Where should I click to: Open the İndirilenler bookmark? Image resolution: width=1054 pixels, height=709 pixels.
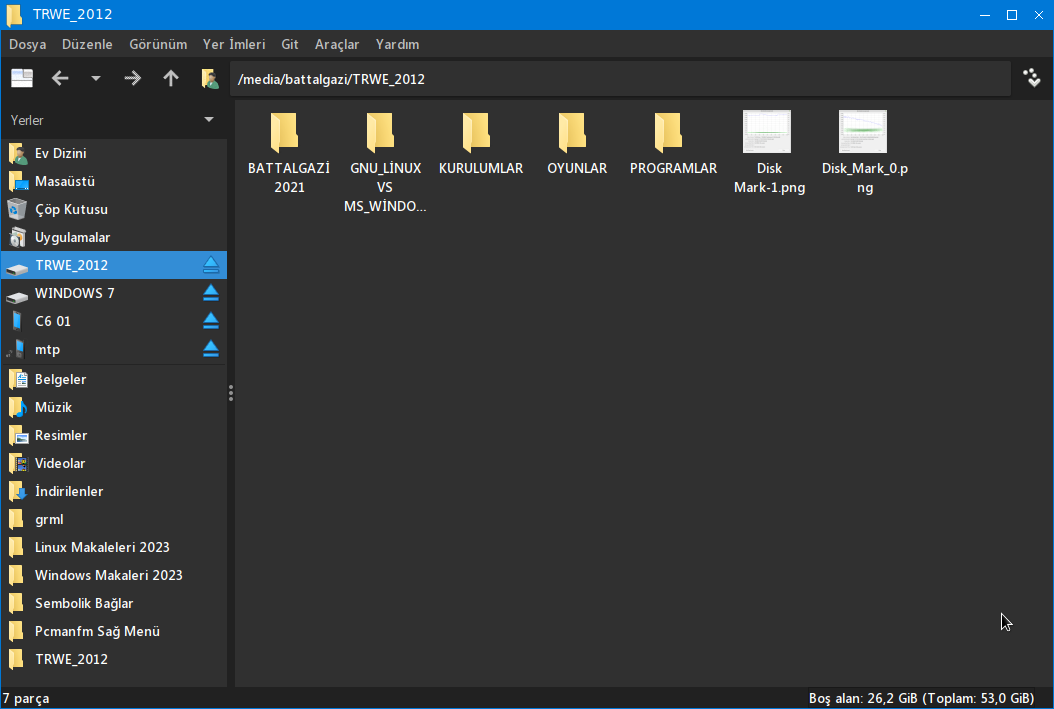(x=114, y=491)
